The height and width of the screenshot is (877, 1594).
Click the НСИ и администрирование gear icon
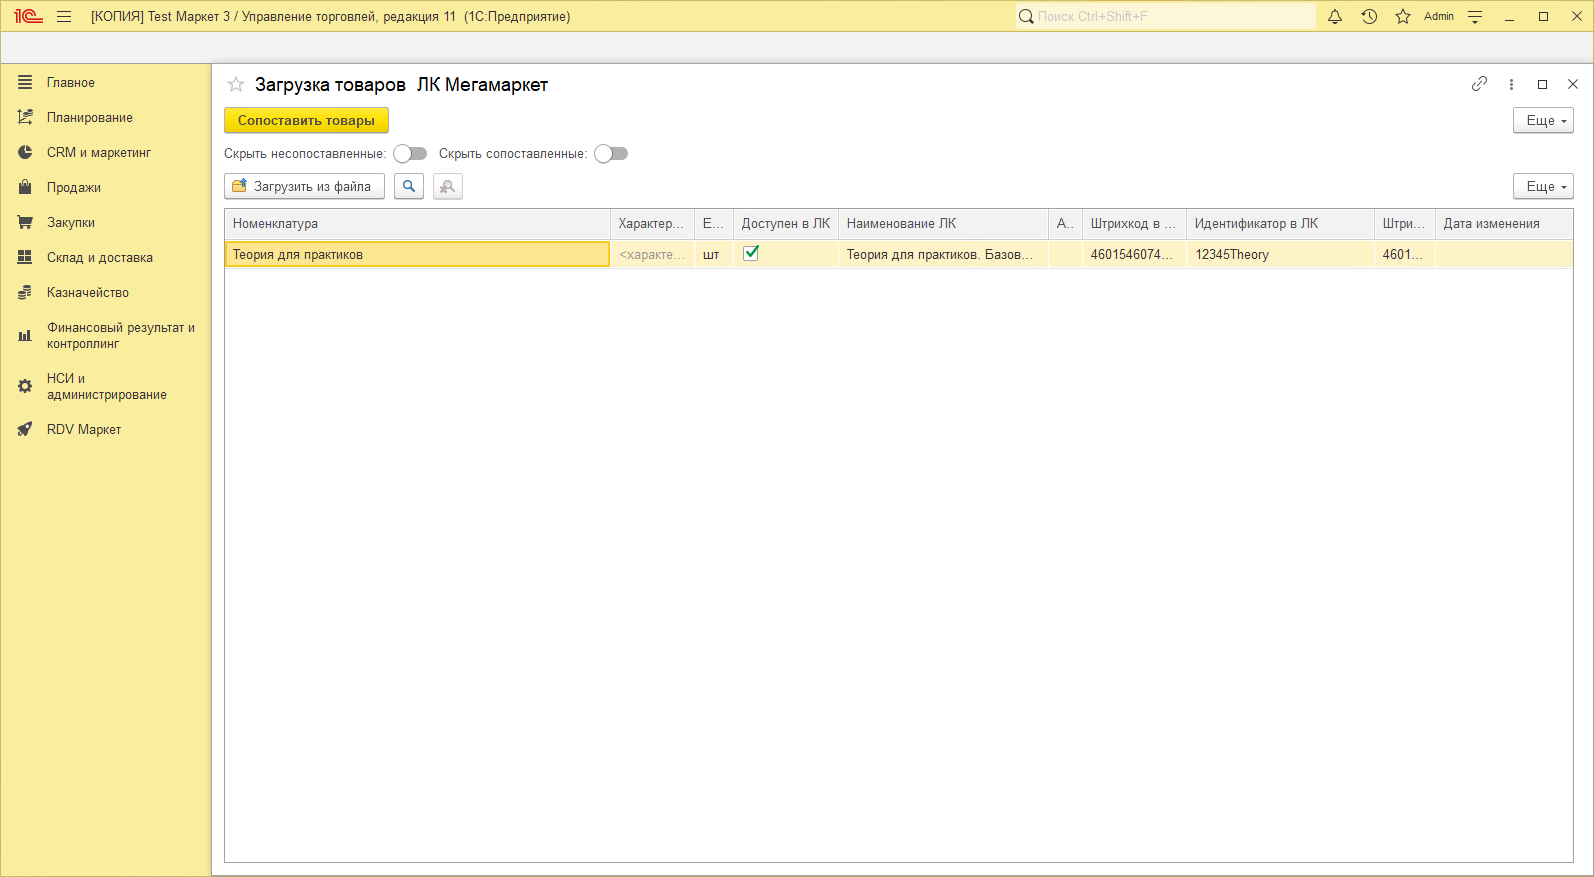25,386
